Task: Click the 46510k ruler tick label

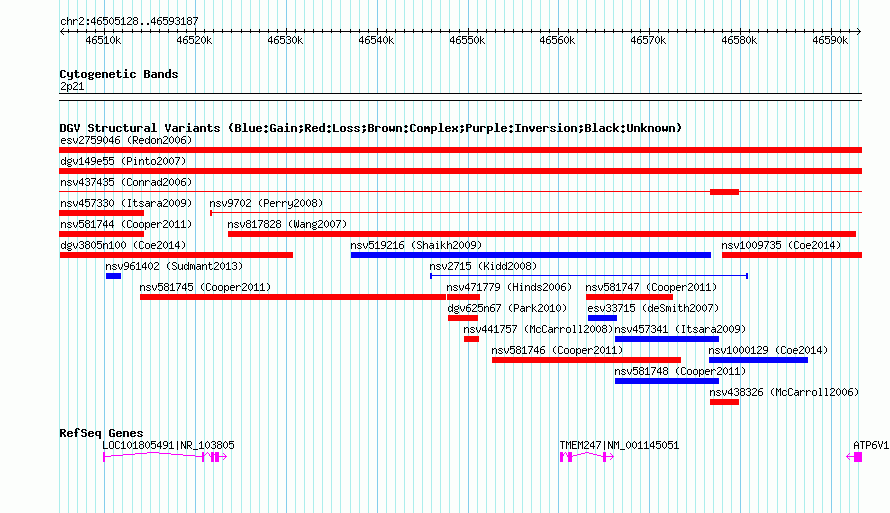Action: [x=103, y=40]
